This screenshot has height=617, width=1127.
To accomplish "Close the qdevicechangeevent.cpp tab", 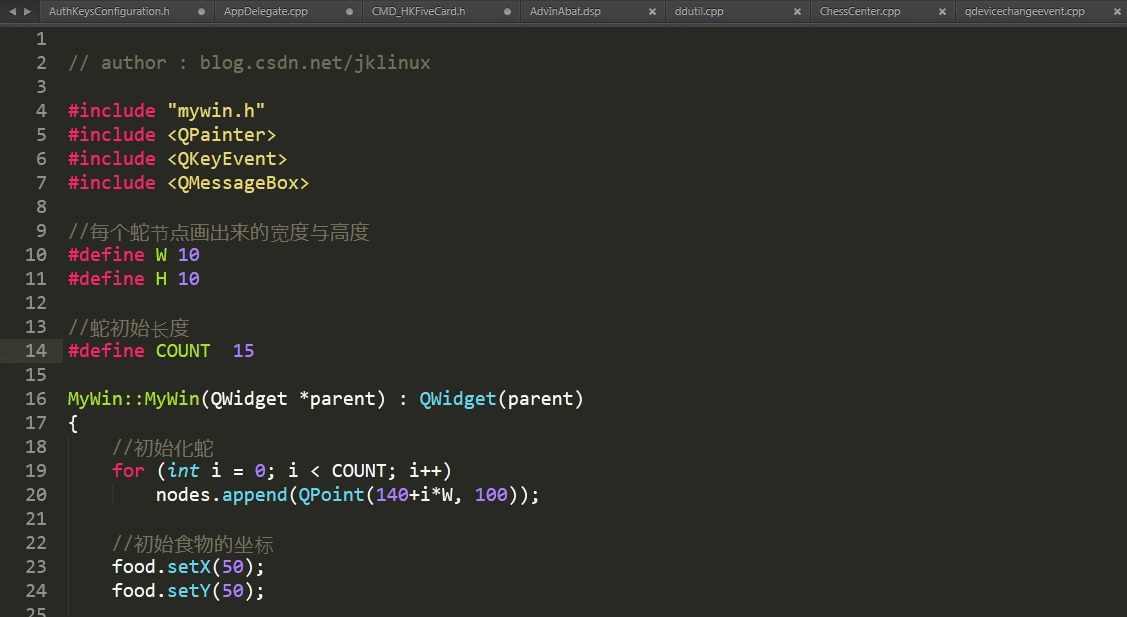I will (x=1118, y=13).
